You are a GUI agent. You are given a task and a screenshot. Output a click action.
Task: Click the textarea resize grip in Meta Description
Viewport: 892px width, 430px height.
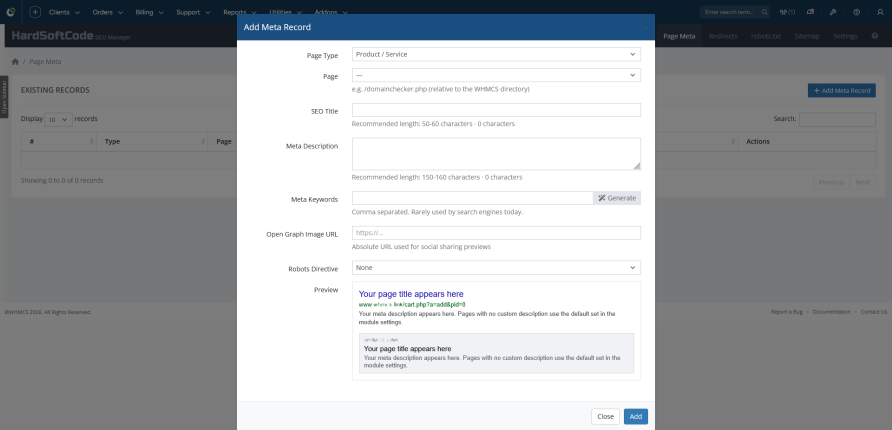[x=637, y=166]
